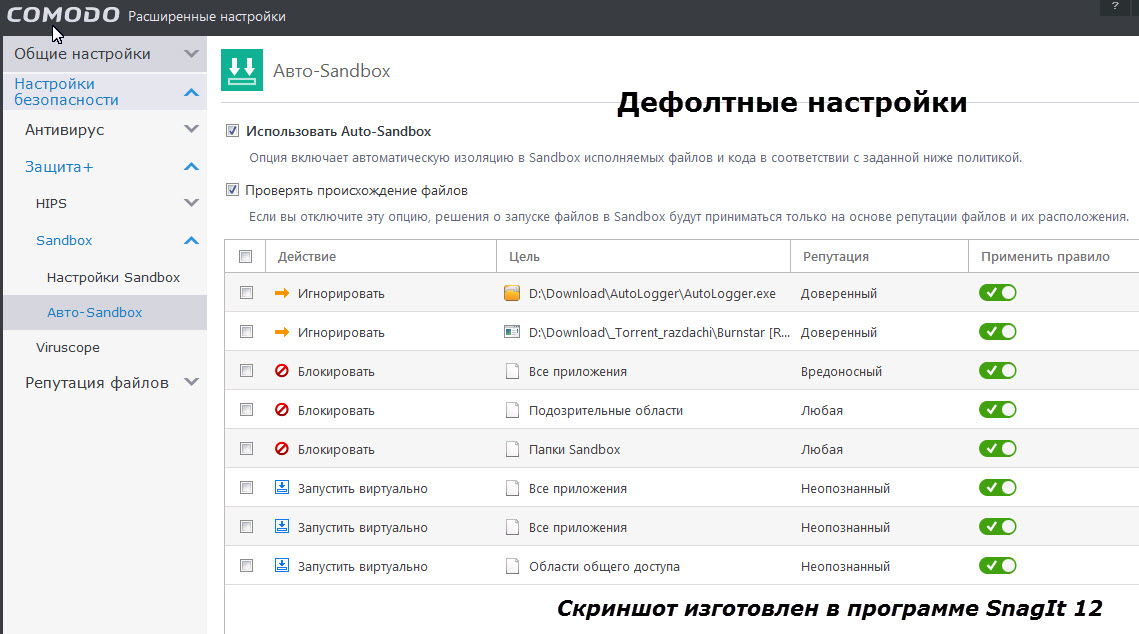Click Доверенный reputation in the Burnstar row
1139x634 pixels.
(838, 333)
